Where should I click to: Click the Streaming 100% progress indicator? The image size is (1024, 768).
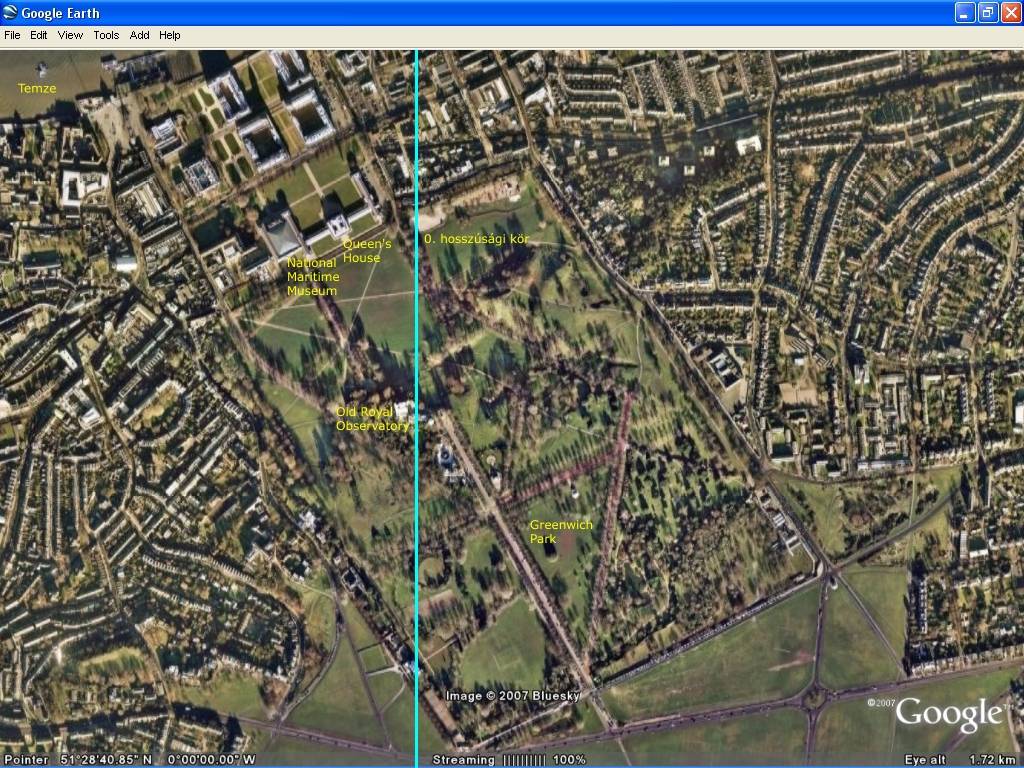coord(509,760)
